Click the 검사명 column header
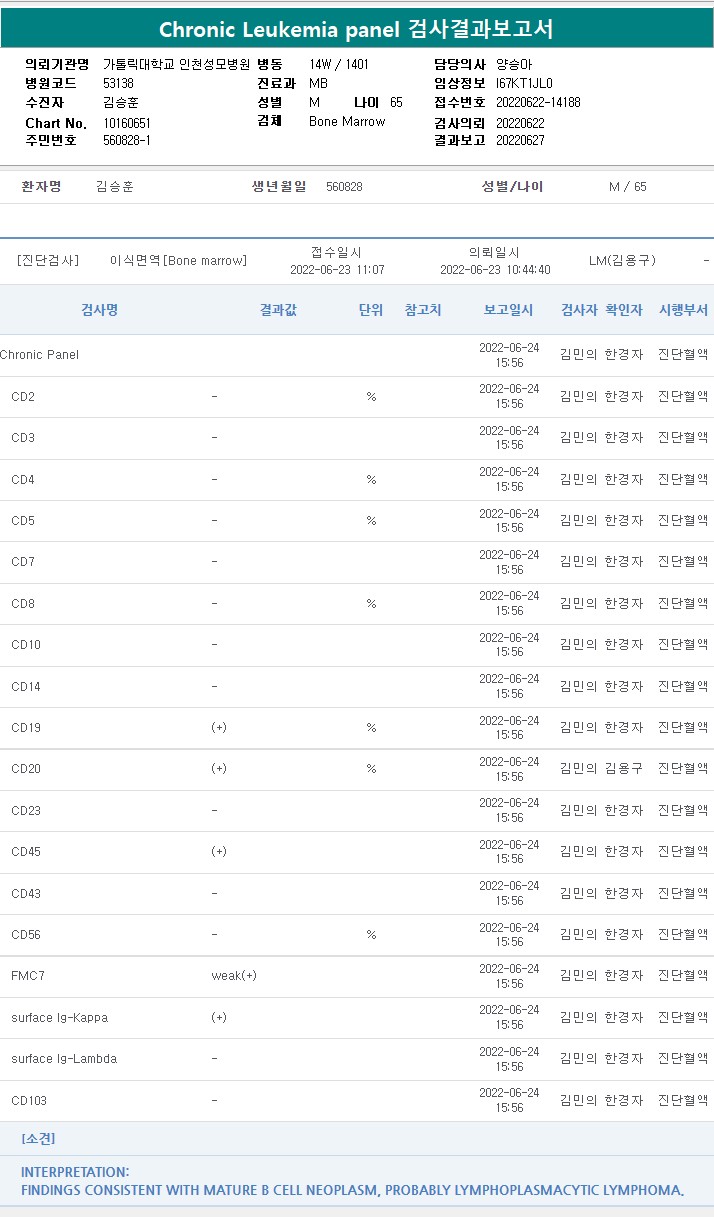The width and height of the screenshot is (714, 1217). tap(99, 310)
